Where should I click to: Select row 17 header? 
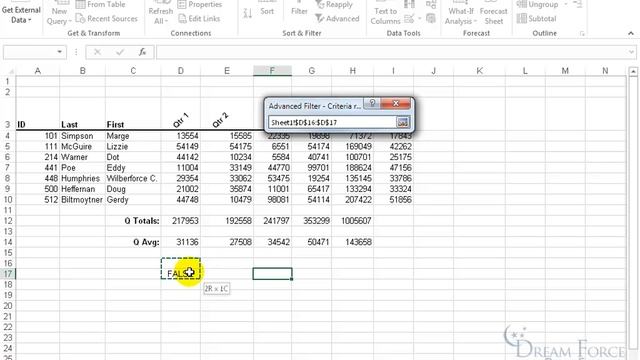click(8, 273)
